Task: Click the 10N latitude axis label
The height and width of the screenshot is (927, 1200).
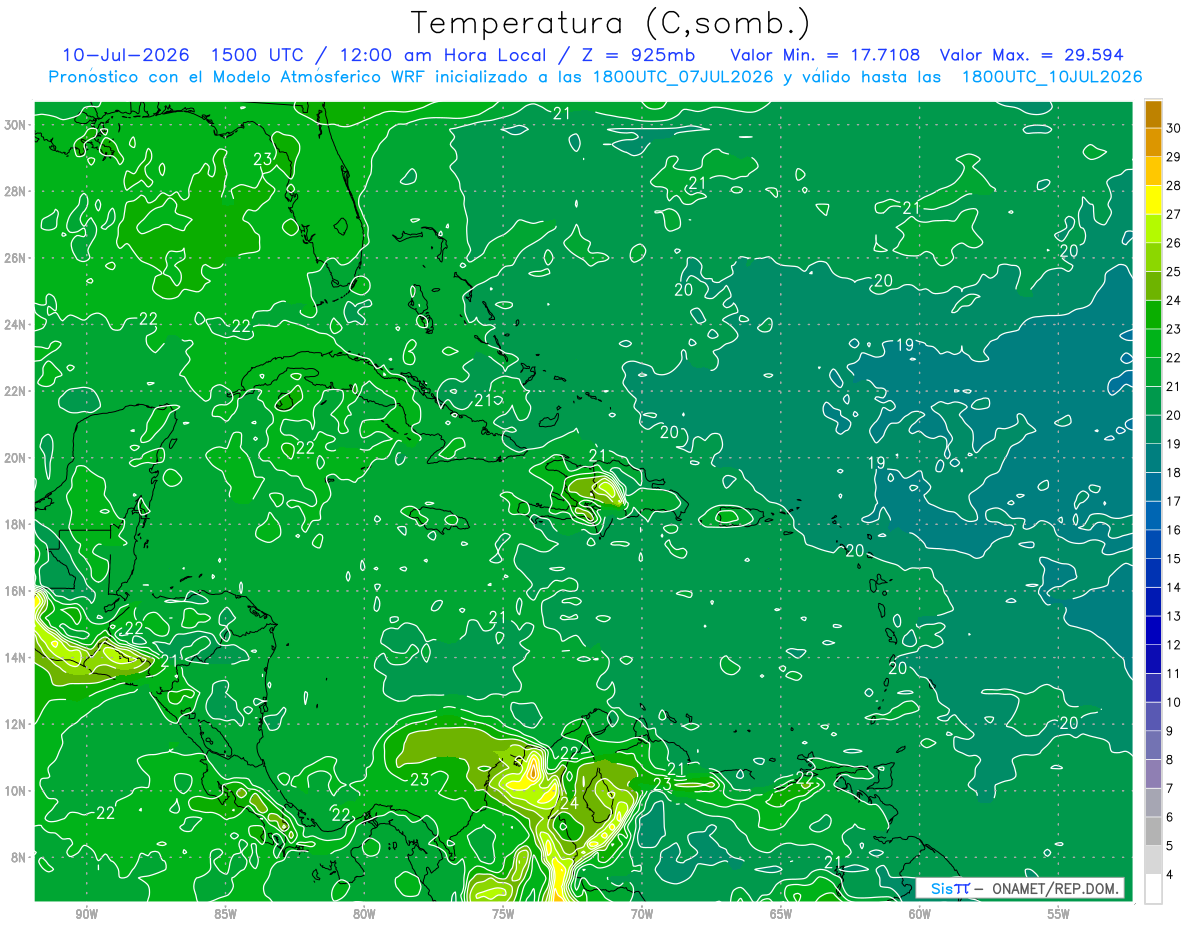Action: click(x=15, y=790)
